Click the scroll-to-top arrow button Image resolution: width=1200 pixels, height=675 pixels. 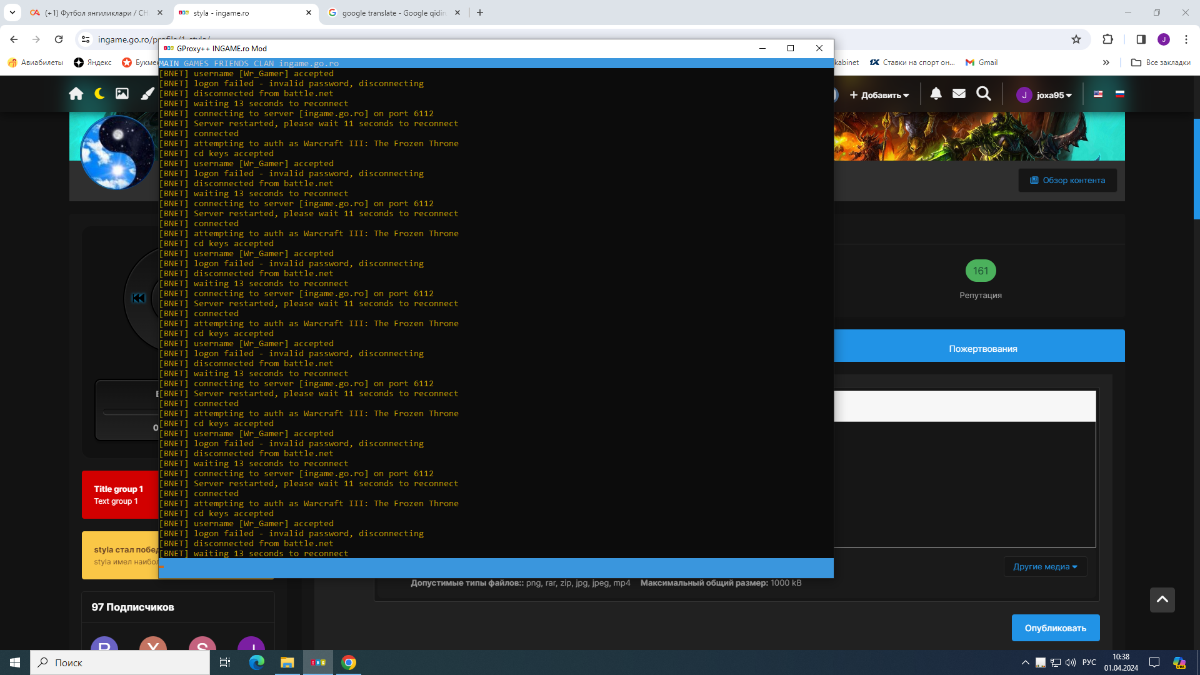coord(1161,599)
